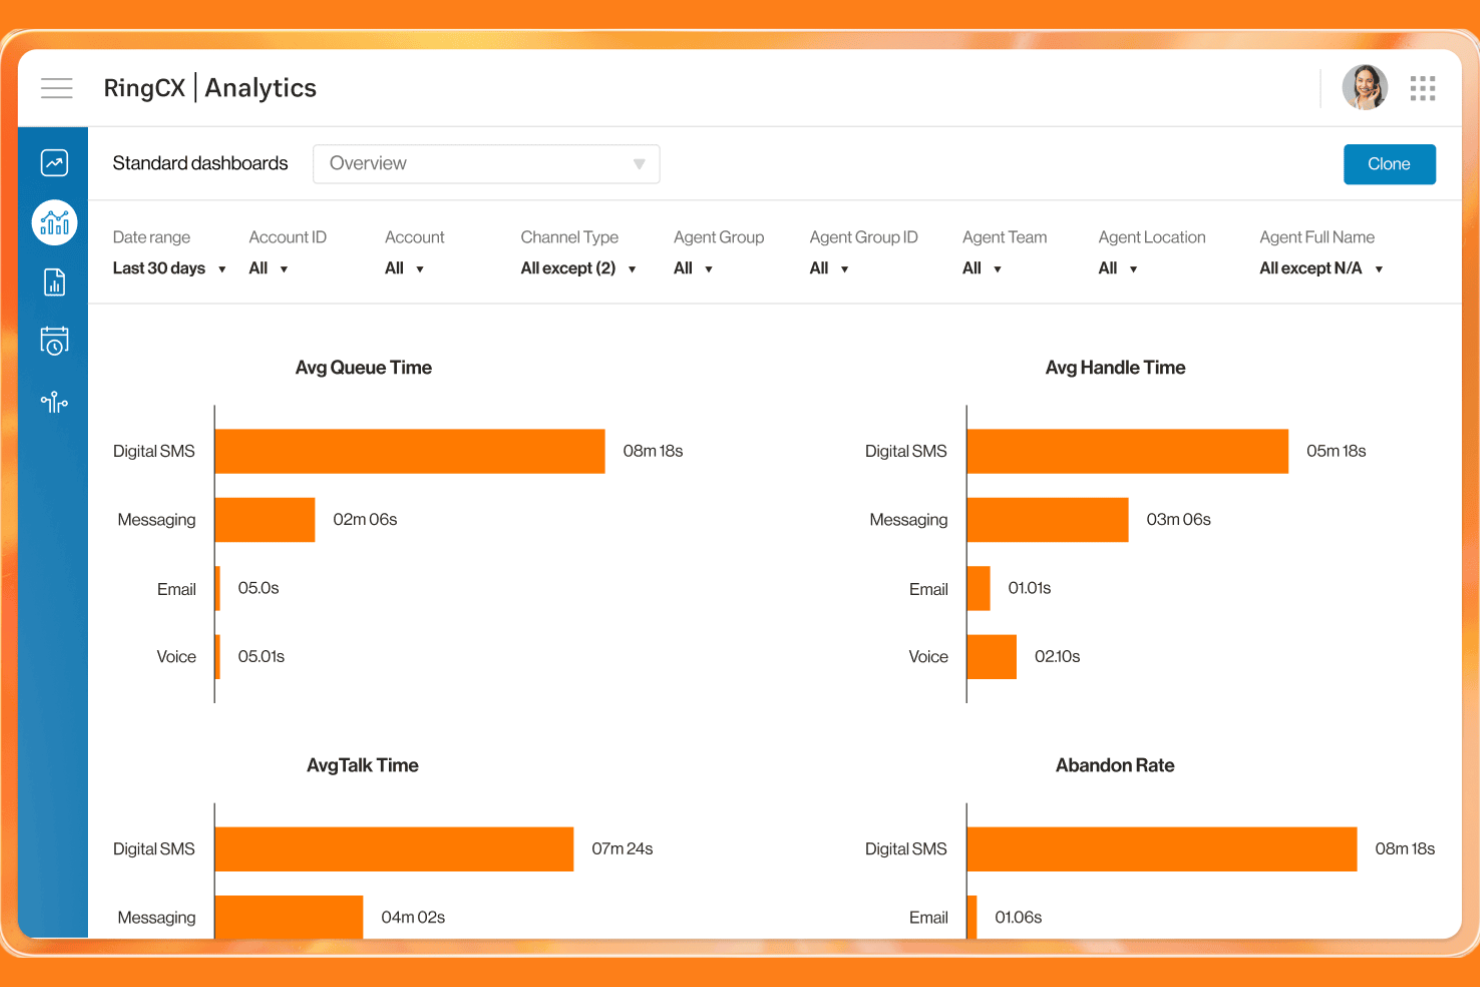This screenshot has height=987, width=1480.
Task: Open the scheduled reports calendar icon
Action: (54, 341)
